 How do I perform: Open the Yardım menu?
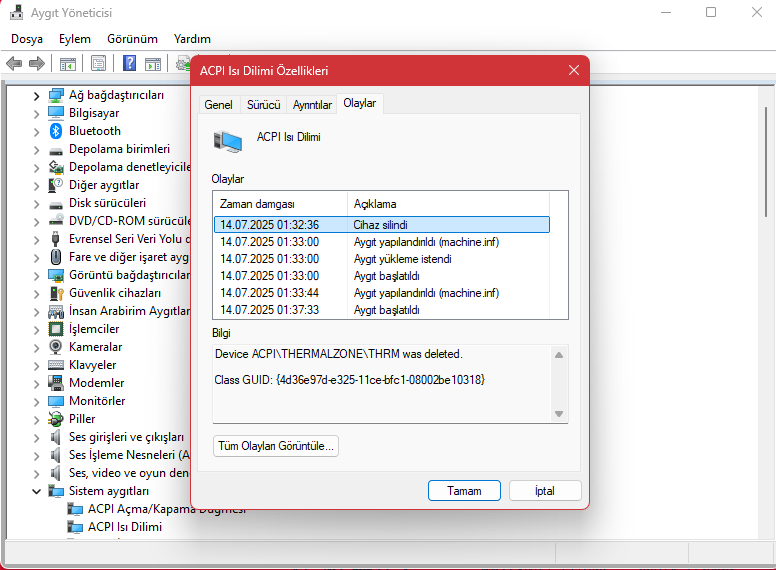point(192,39)
